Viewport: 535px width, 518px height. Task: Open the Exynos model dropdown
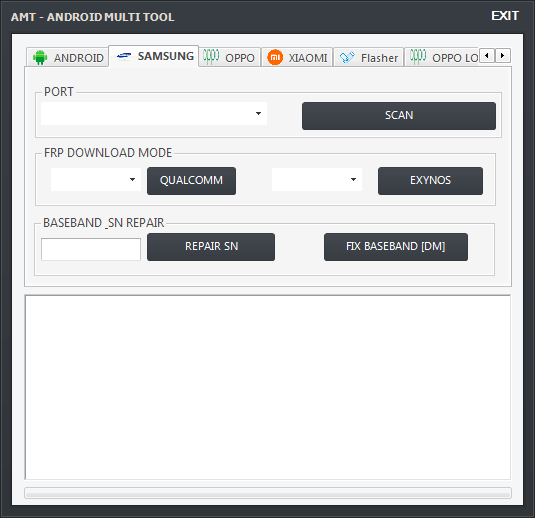pos(353,179)
